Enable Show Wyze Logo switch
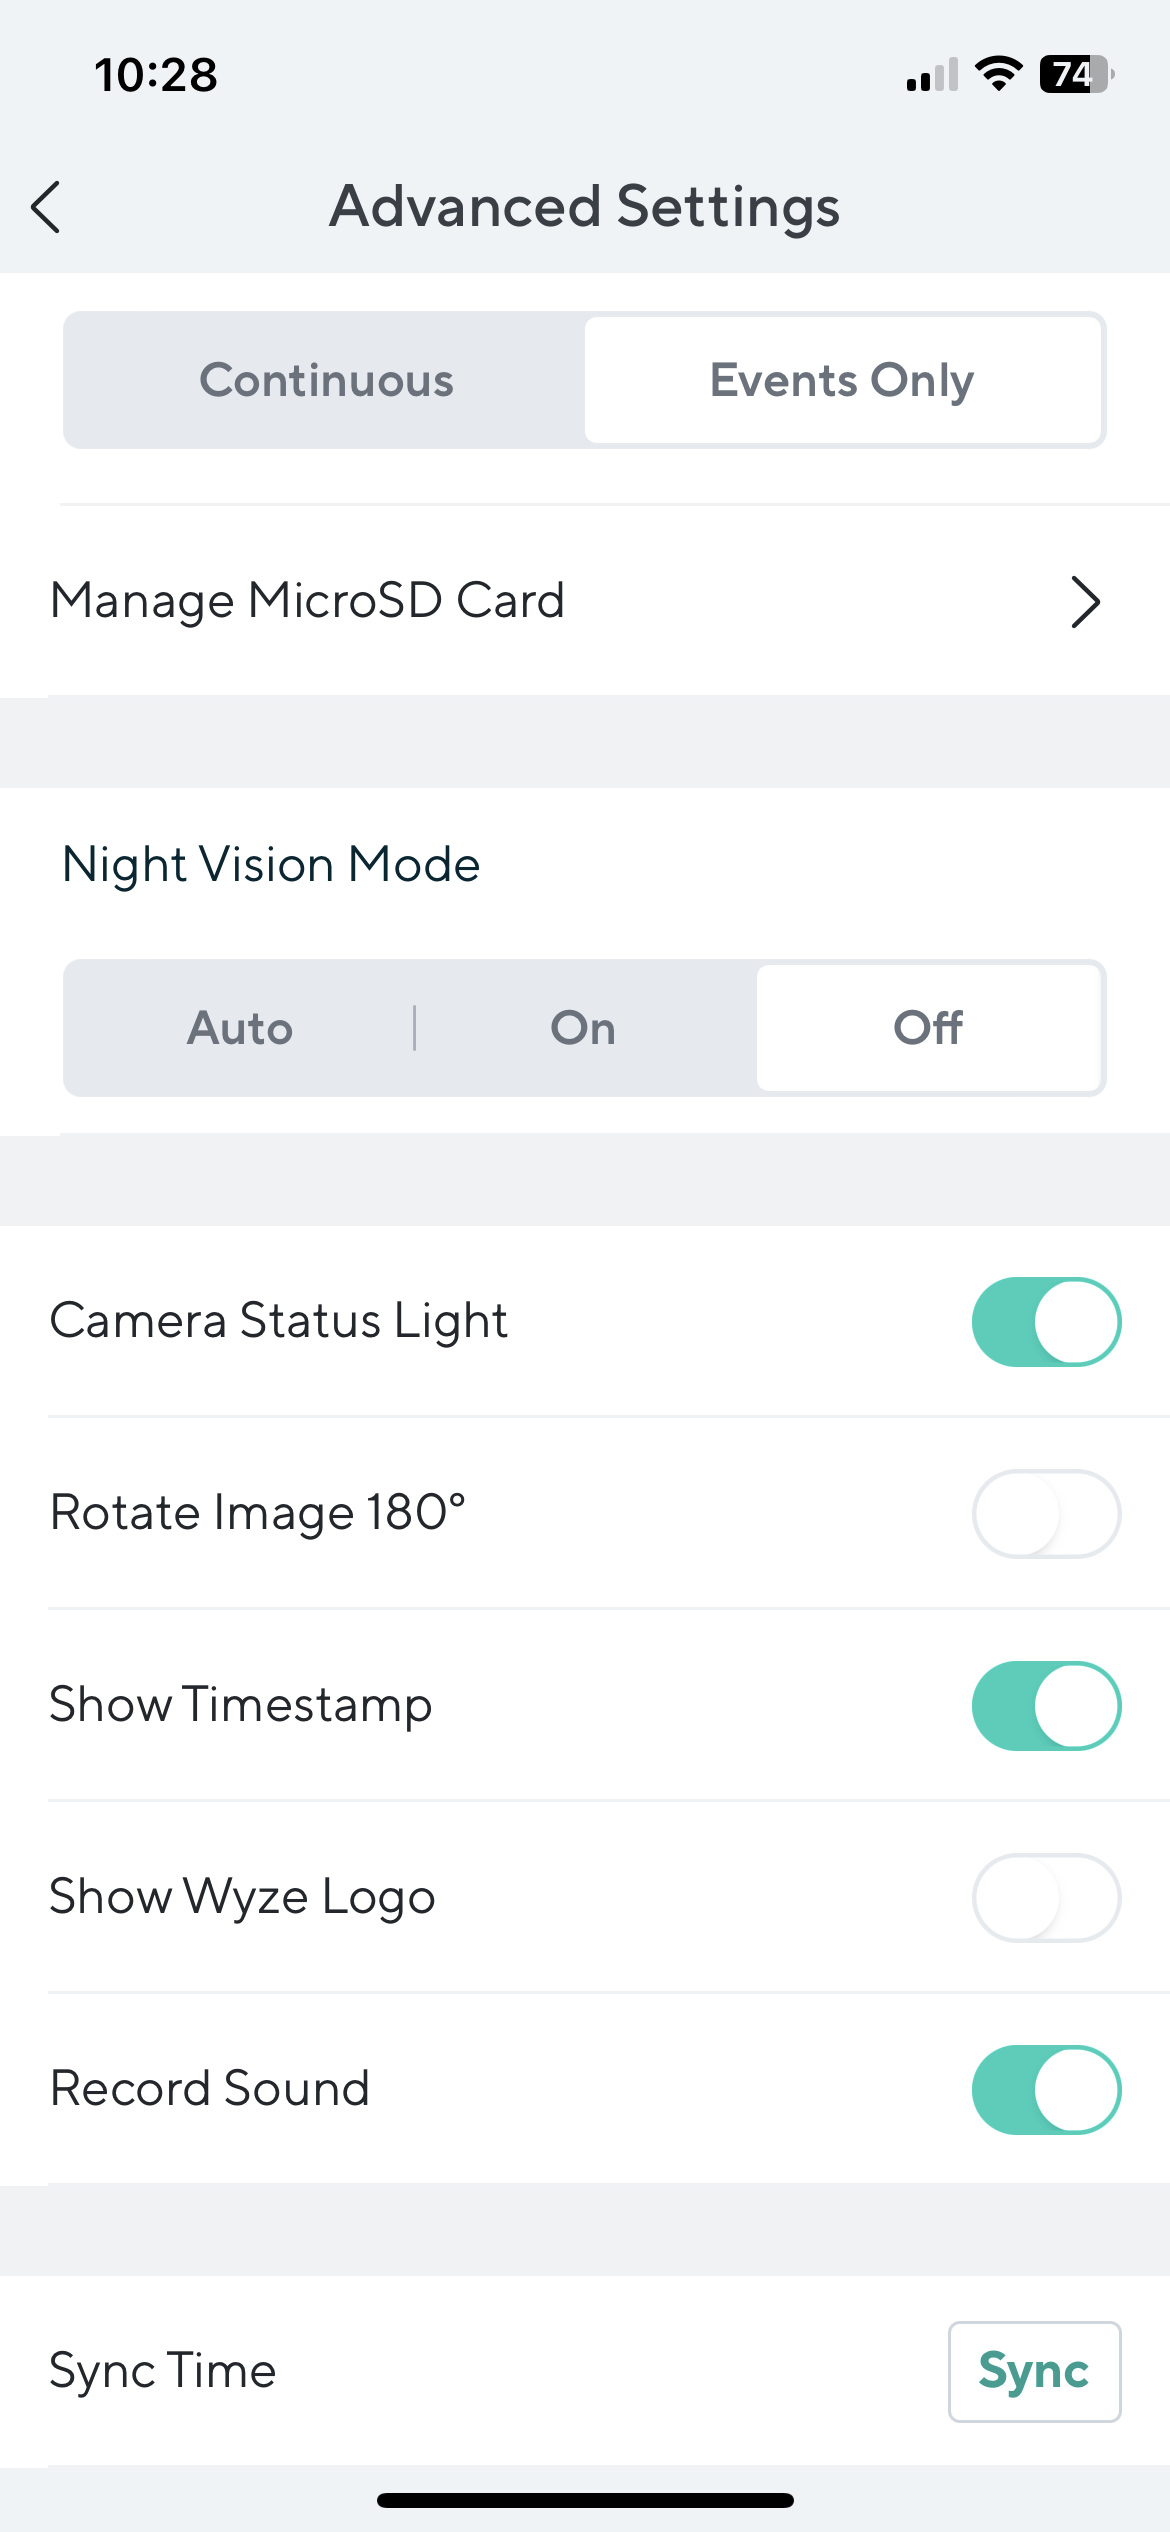 coord(1046,1897)
